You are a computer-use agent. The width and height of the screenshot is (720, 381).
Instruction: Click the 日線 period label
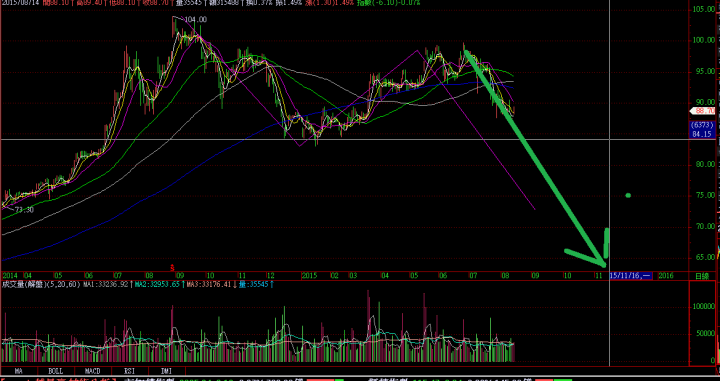[x=702, y=276]
